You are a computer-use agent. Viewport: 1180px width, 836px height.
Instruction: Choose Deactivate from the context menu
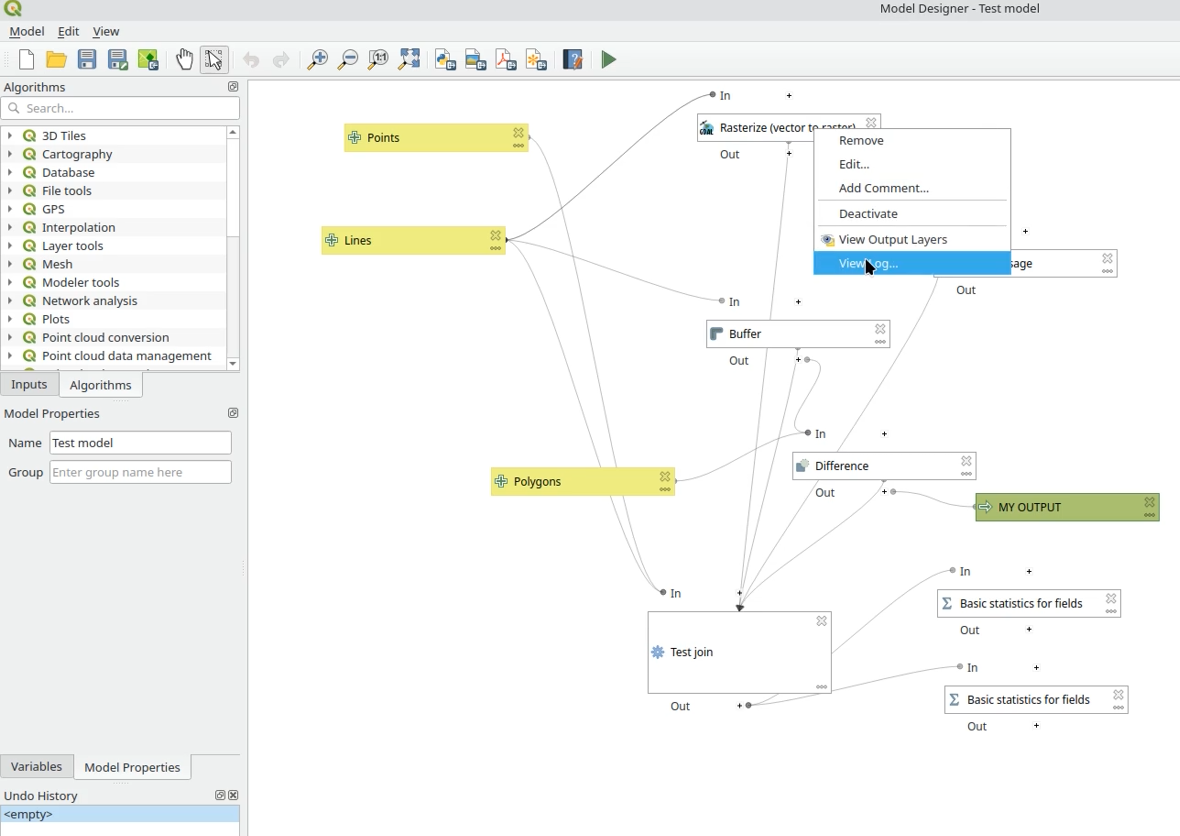[x=868, y=214]
